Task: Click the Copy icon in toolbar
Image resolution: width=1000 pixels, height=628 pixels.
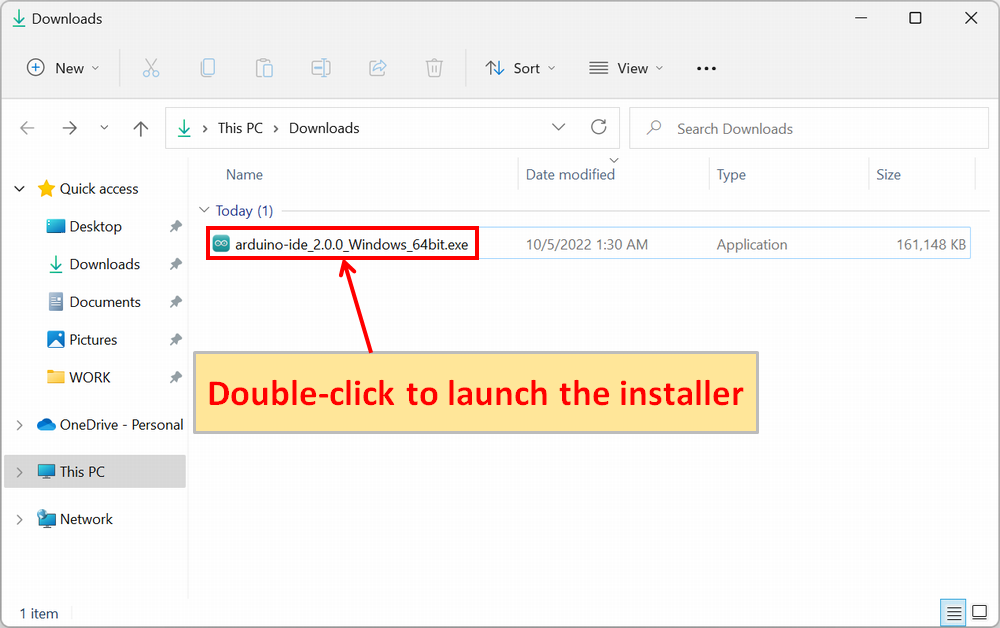Action: click(207, 68)
